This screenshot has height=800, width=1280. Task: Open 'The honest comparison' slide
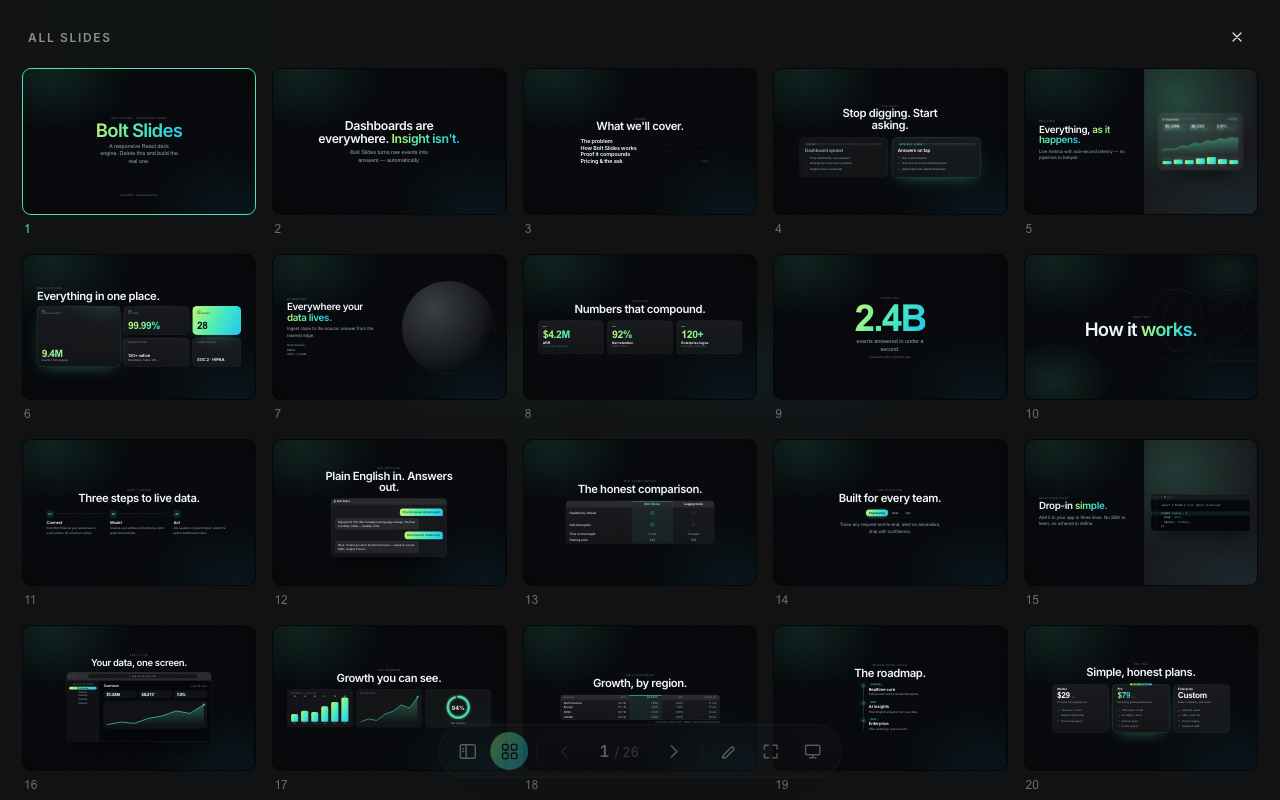point(640,513)
